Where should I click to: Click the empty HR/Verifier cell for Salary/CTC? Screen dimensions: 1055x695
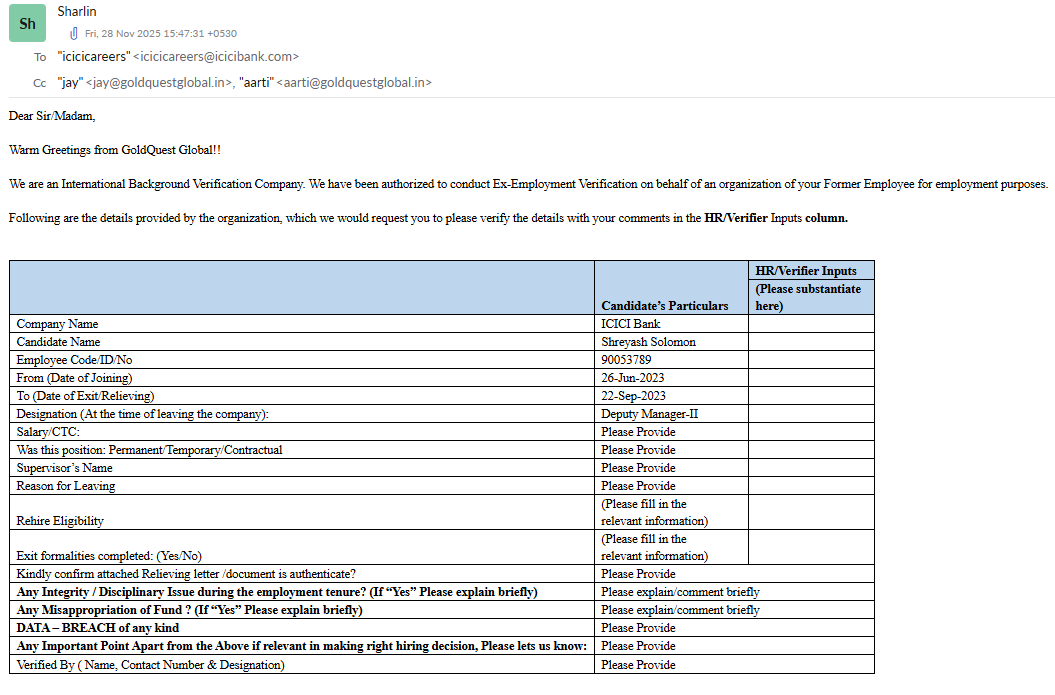click(811, 432)
